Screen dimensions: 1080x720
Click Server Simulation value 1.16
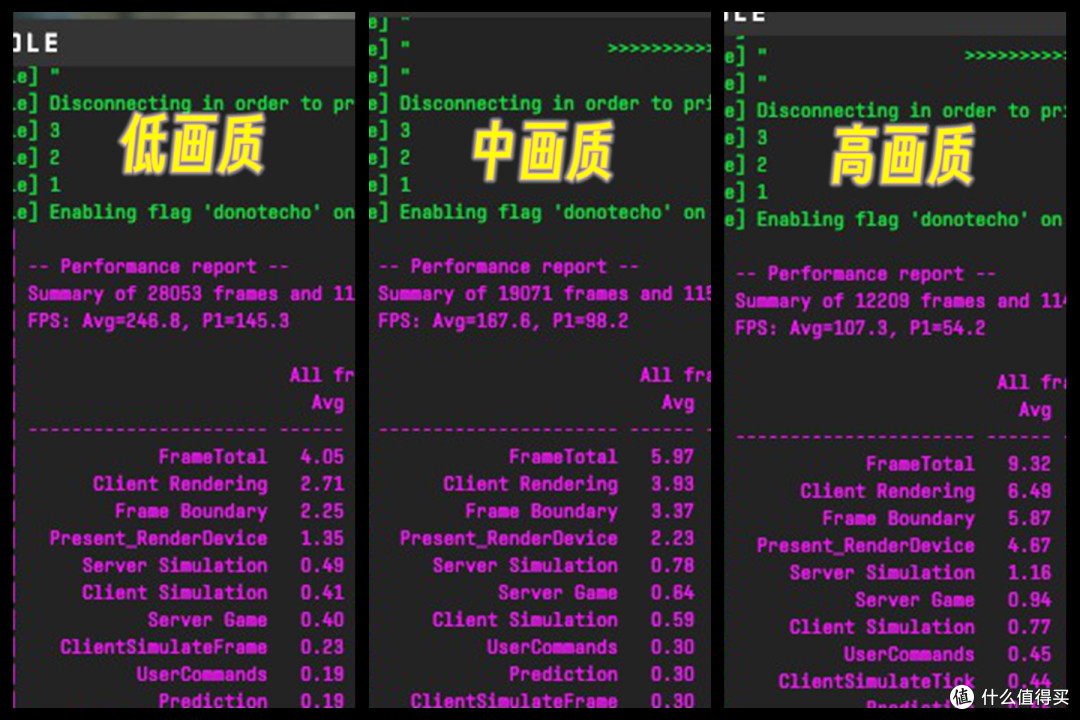[x=1029, y=573]
